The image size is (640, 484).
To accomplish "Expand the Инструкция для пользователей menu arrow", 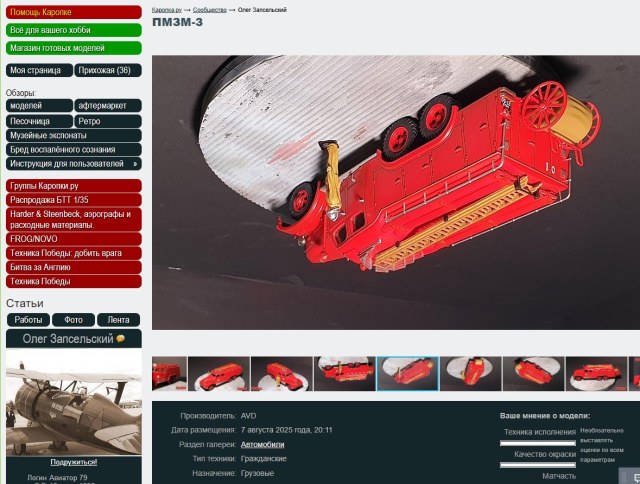I will [x=135, y=163].
